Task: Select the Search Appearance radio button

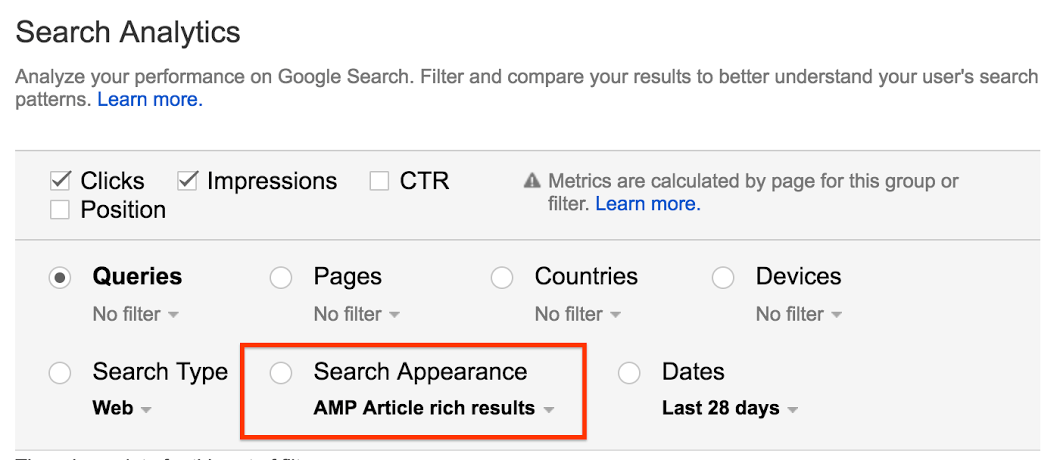Action: (281, 373)
